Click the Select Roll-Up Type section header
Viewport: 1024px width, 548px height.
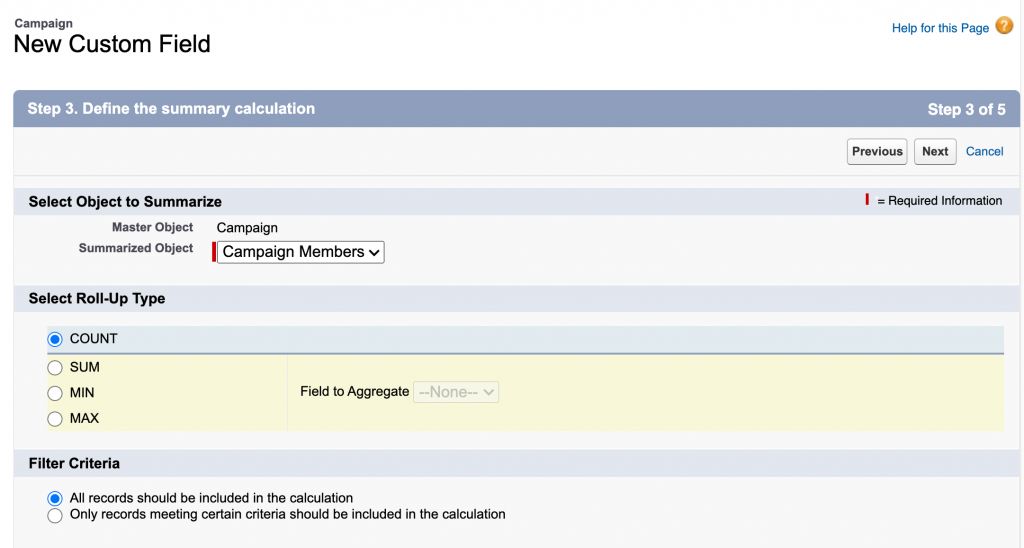point(97,299)
